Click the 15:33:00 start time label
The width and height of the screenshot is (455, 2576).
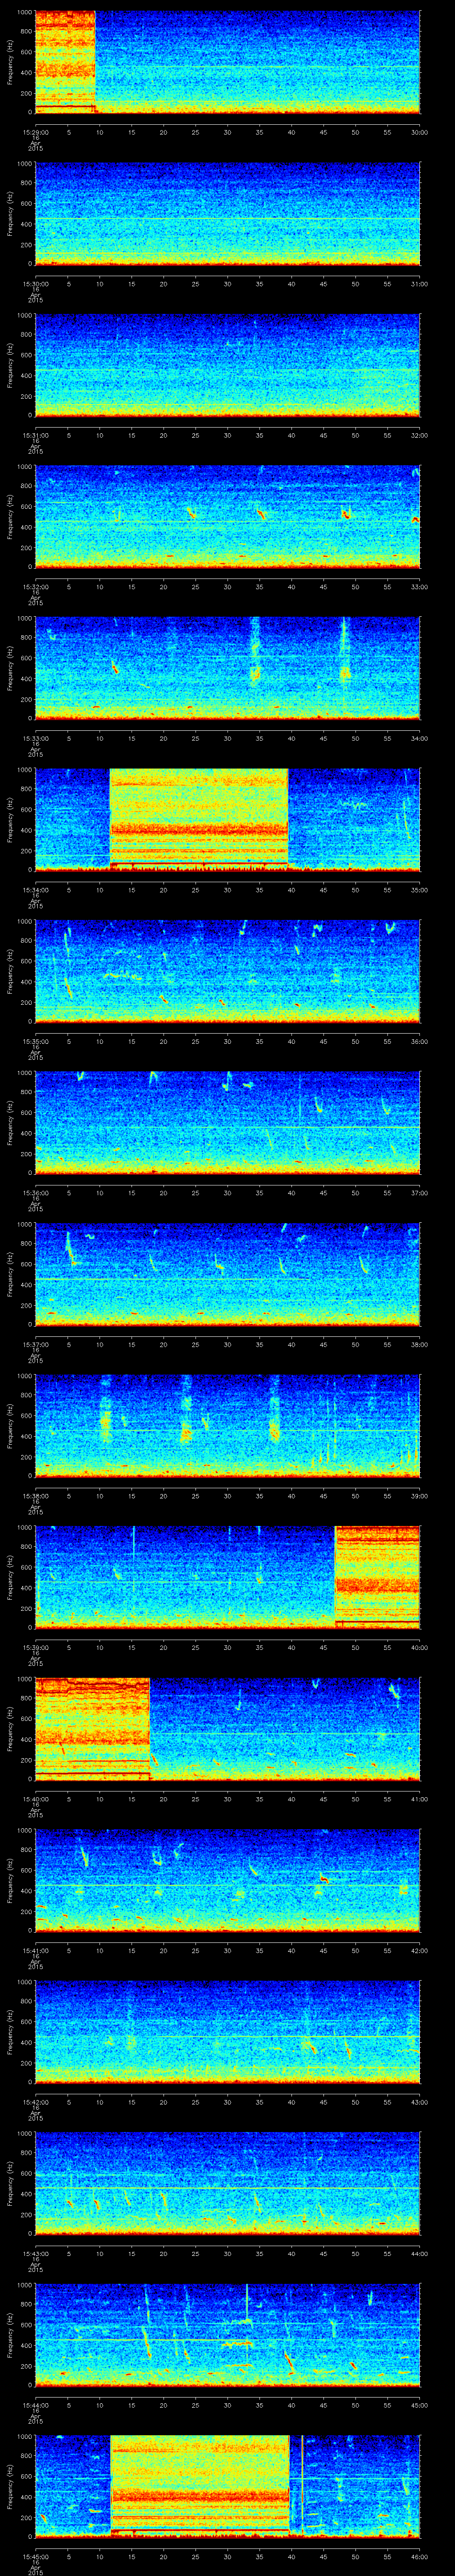[x=35, y=738]
